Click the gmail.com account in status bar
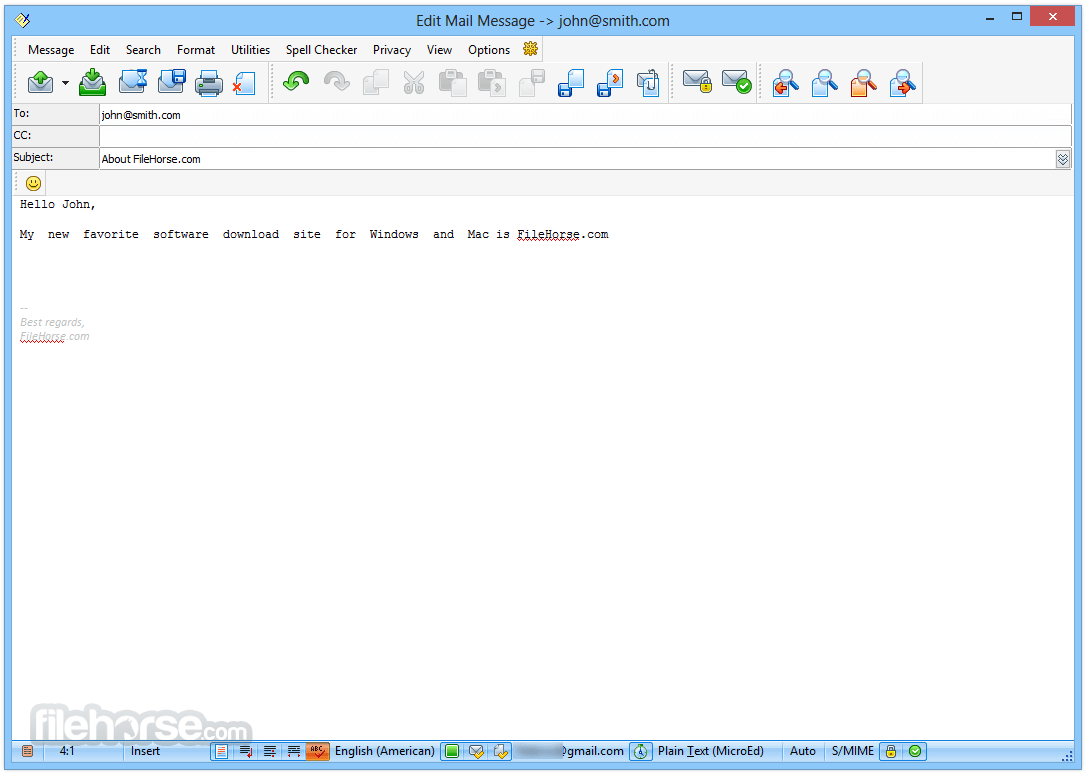Screen dimensions: 1087x776 [570, 751]
